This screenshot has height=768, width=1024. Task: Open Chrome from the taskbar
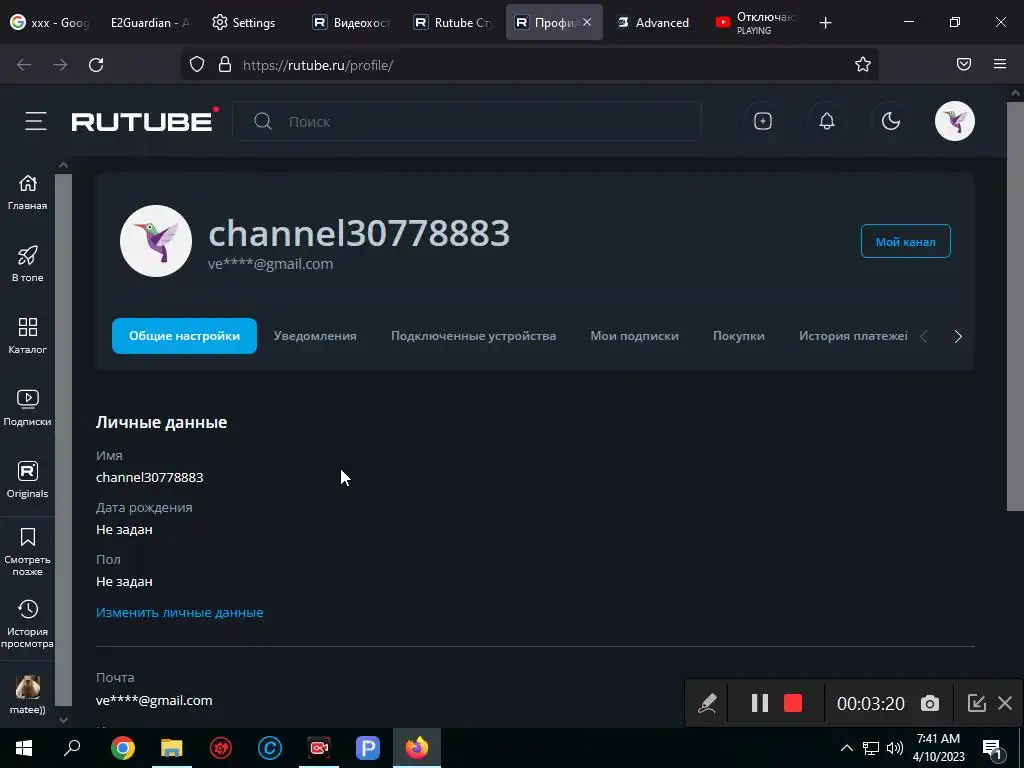point(123,748)
